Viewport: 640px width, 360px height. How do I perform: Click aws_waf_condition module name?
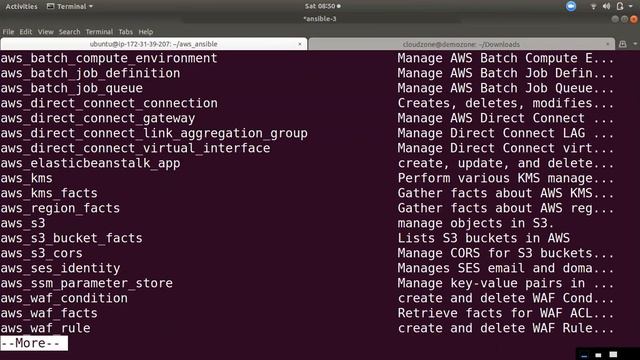(x=64, y=298)
